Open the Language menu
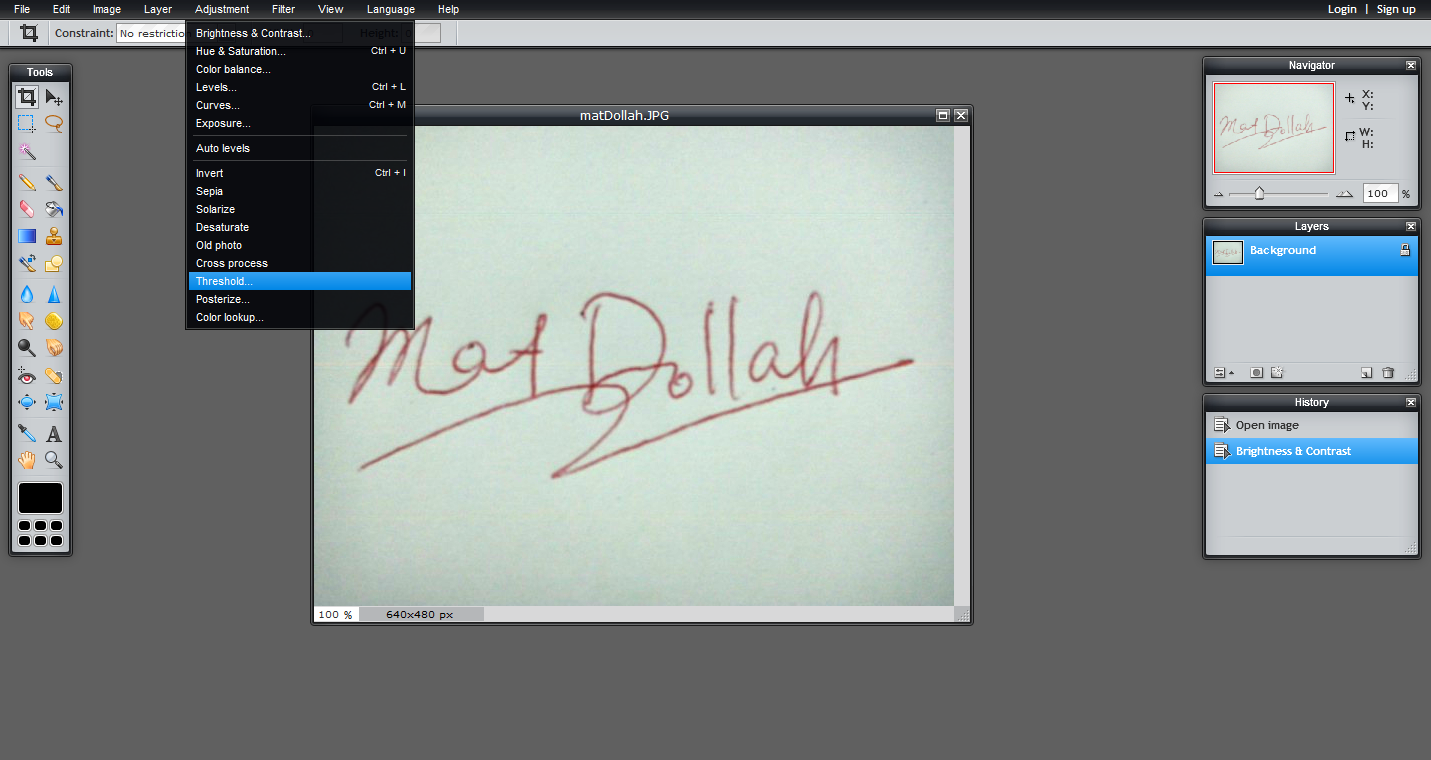 click(x=391, y=9)
